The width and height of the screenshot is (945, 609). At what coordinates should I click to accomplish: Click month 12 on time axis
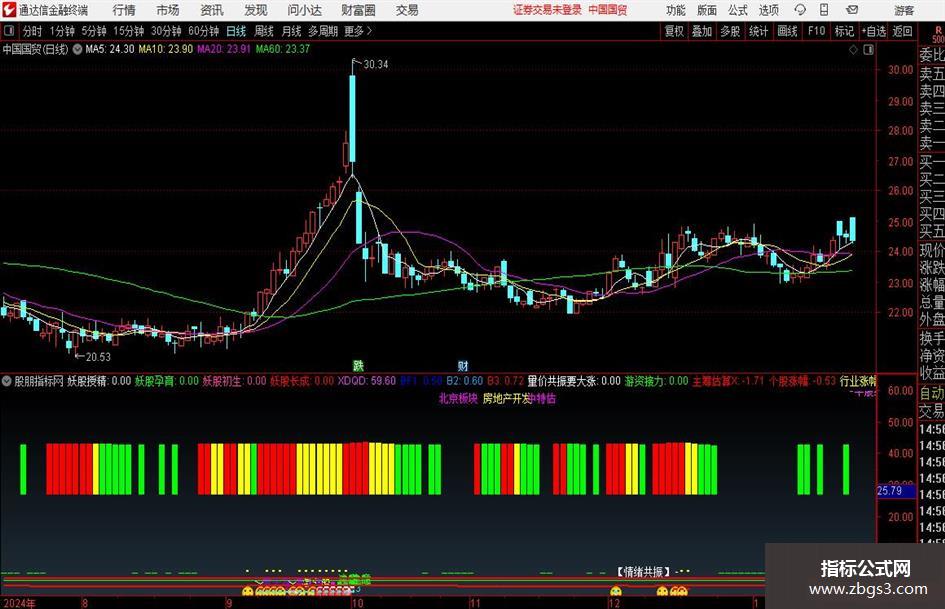pos(614,603)
